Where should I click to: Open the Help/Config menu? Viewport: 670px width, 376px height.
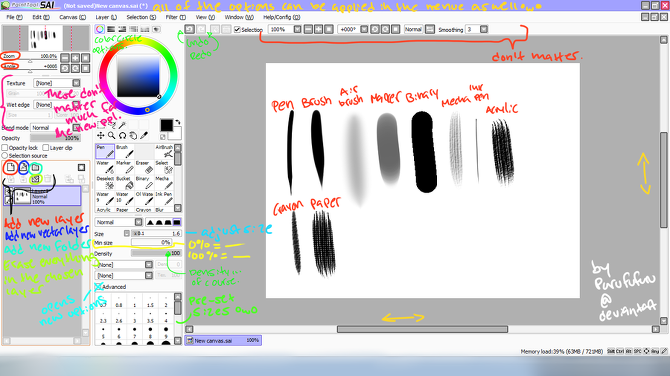[x=282, y=17]
